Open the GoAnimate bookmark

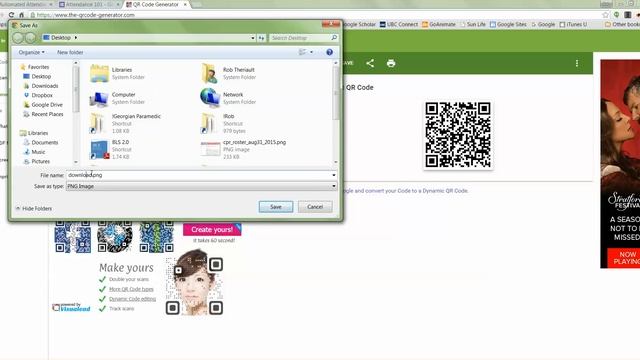pyautogui.click(x=439, y=24)
